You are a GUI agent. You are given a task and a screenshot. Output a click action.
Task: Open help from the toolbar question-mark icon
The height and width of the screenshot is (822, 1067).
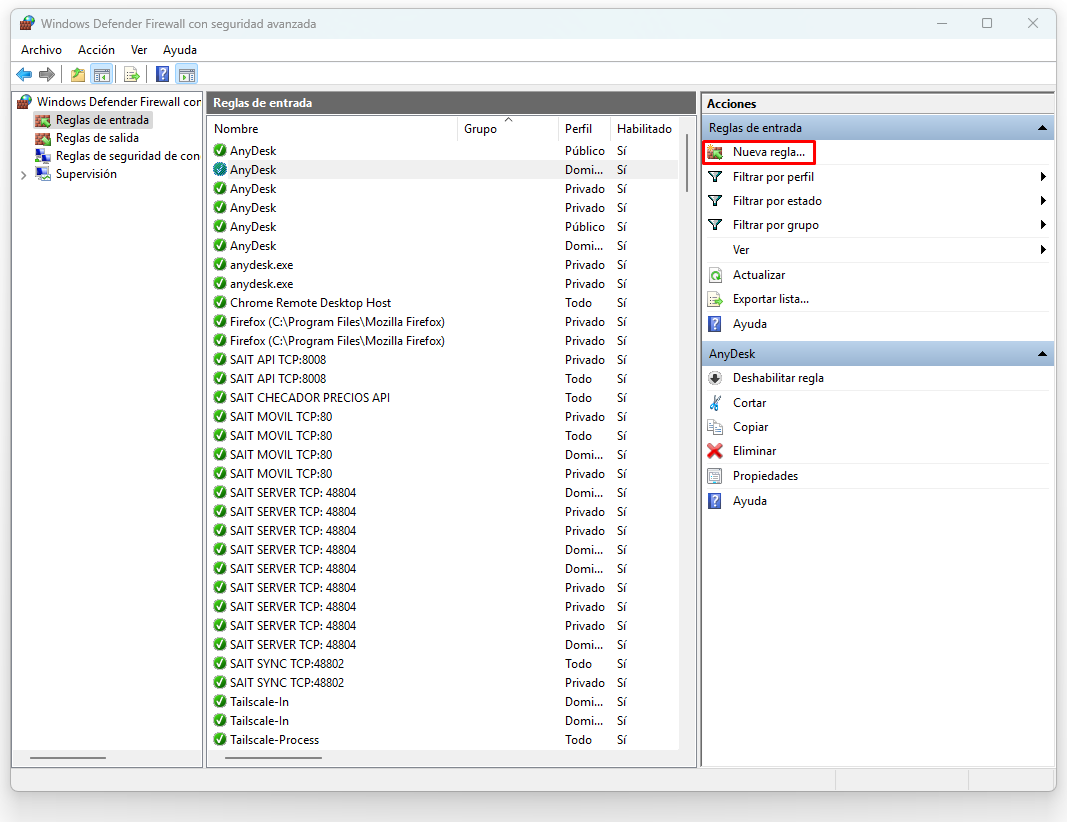pyautogui.click(x=163, y=74)
